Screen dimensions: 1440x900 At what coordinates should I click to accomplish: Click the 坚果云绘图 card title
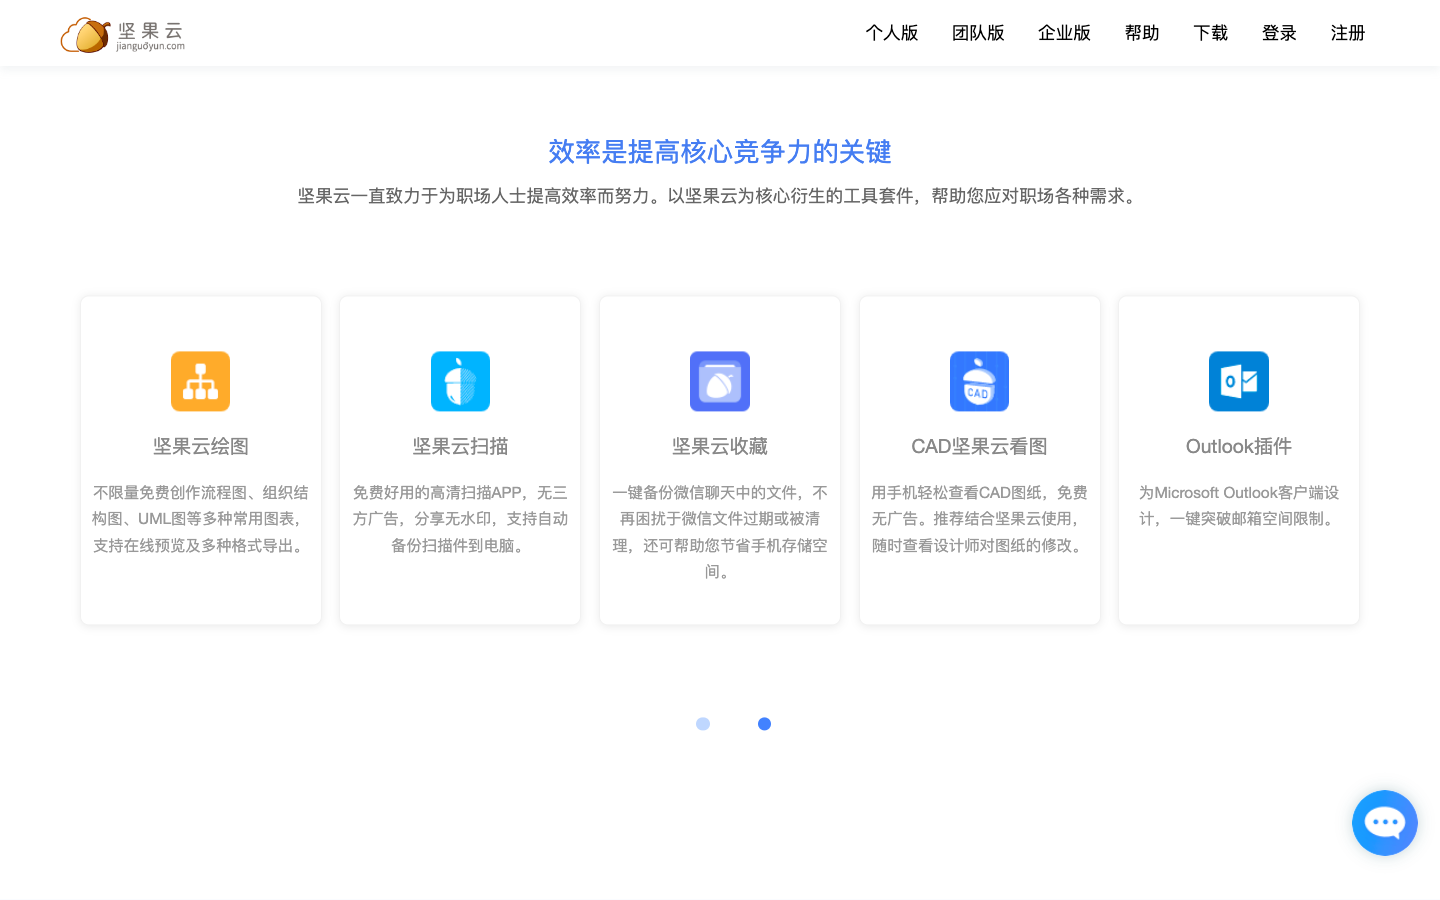[x=200, y=445]
